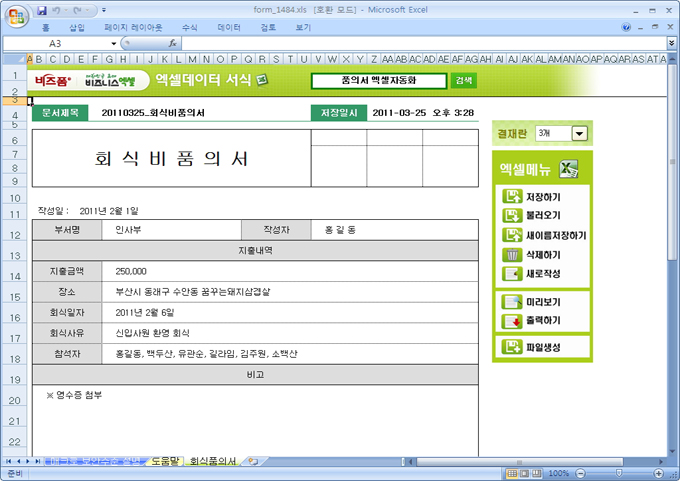This screenshot has width=680, height=481.
Task: Open the 데이터 ribbon tab
Action: point(229,27)
